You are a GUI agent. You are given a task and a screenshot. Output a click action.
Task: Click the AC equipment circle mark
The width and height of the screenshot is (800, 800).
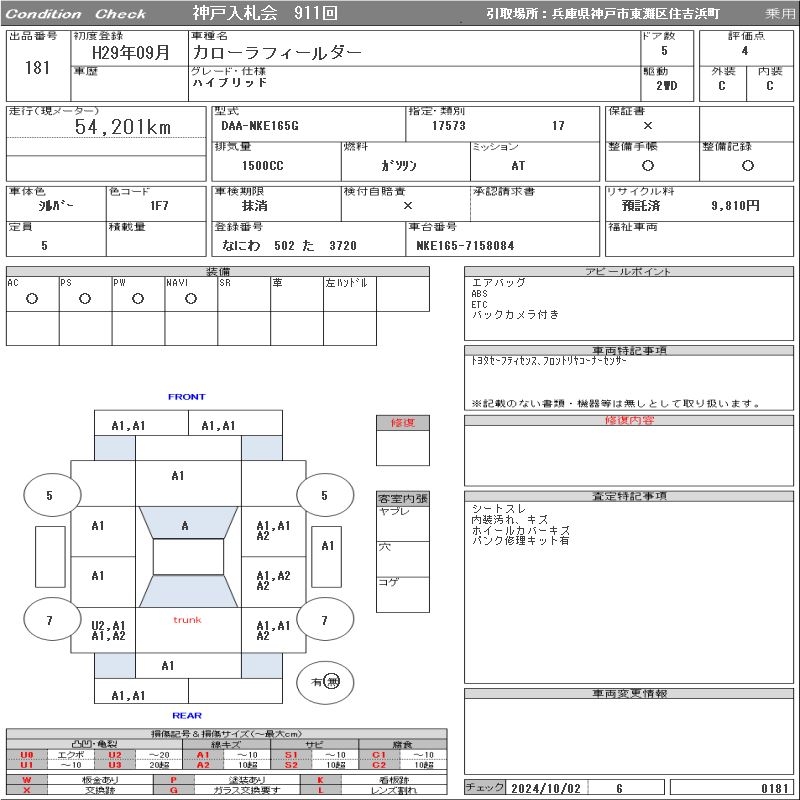click(x=32, y=299)
